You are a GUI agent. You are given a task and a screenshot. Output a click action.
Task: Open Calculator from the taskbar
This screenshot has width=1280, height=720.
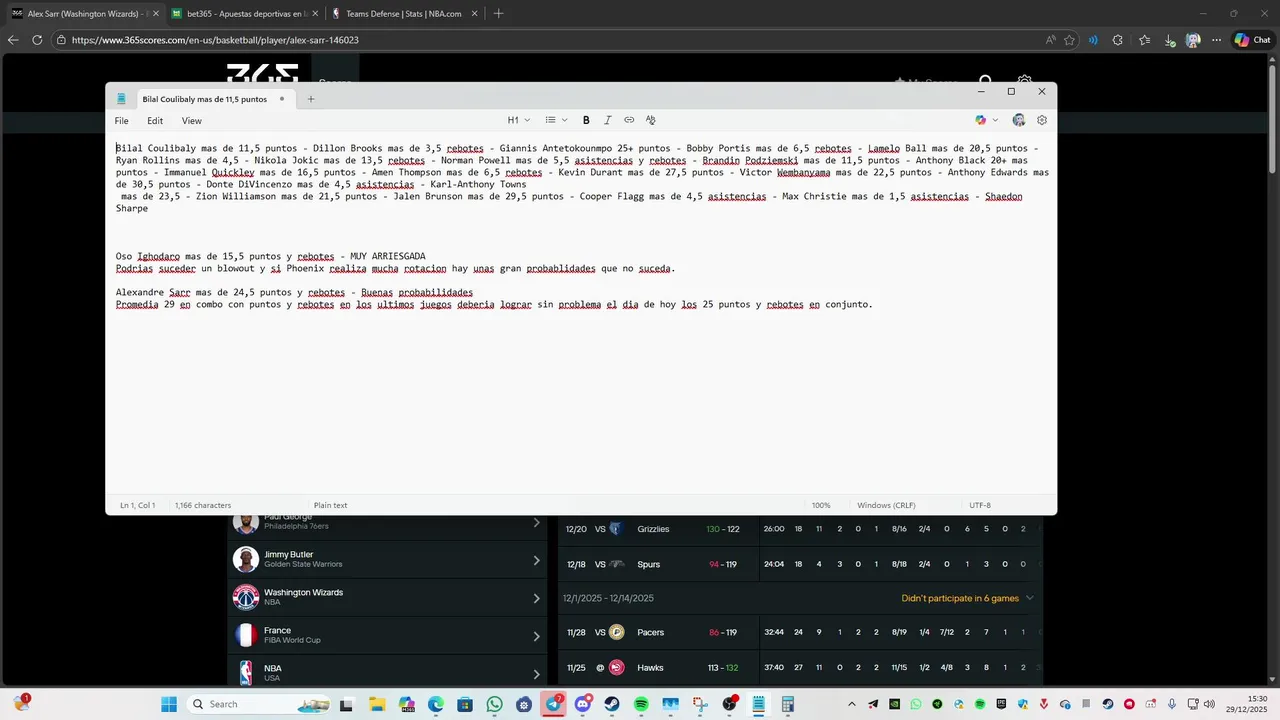tap(787, 704)
